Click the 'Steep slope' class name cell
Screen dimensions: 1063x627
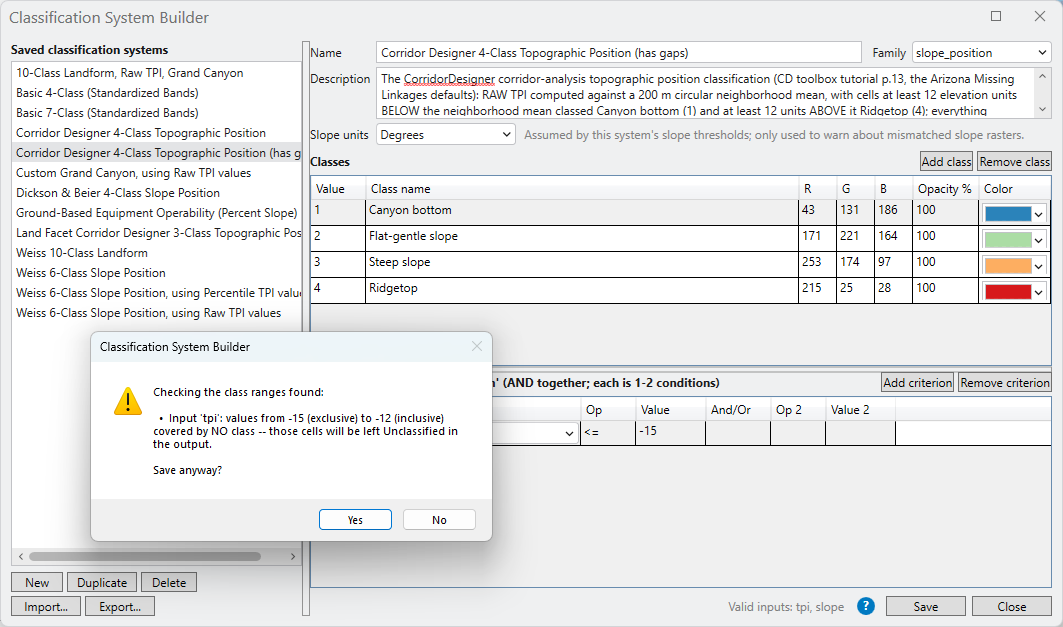coord(582,264)
